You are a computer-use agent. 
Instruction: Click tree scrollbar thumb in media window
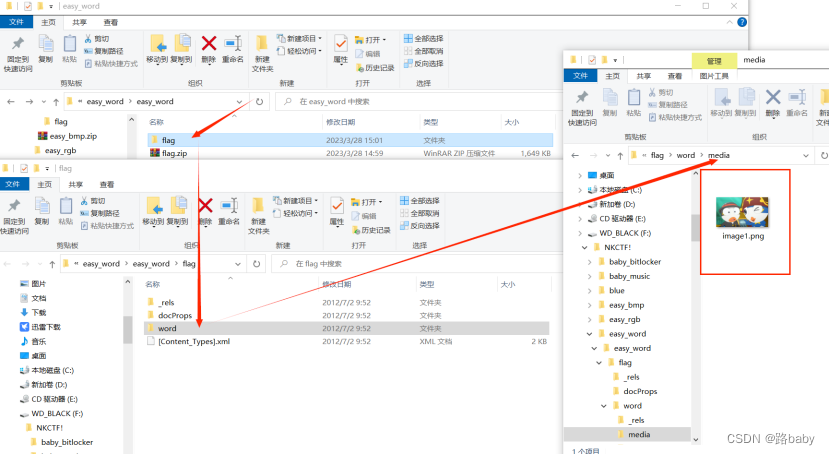[x=695, y=228]
